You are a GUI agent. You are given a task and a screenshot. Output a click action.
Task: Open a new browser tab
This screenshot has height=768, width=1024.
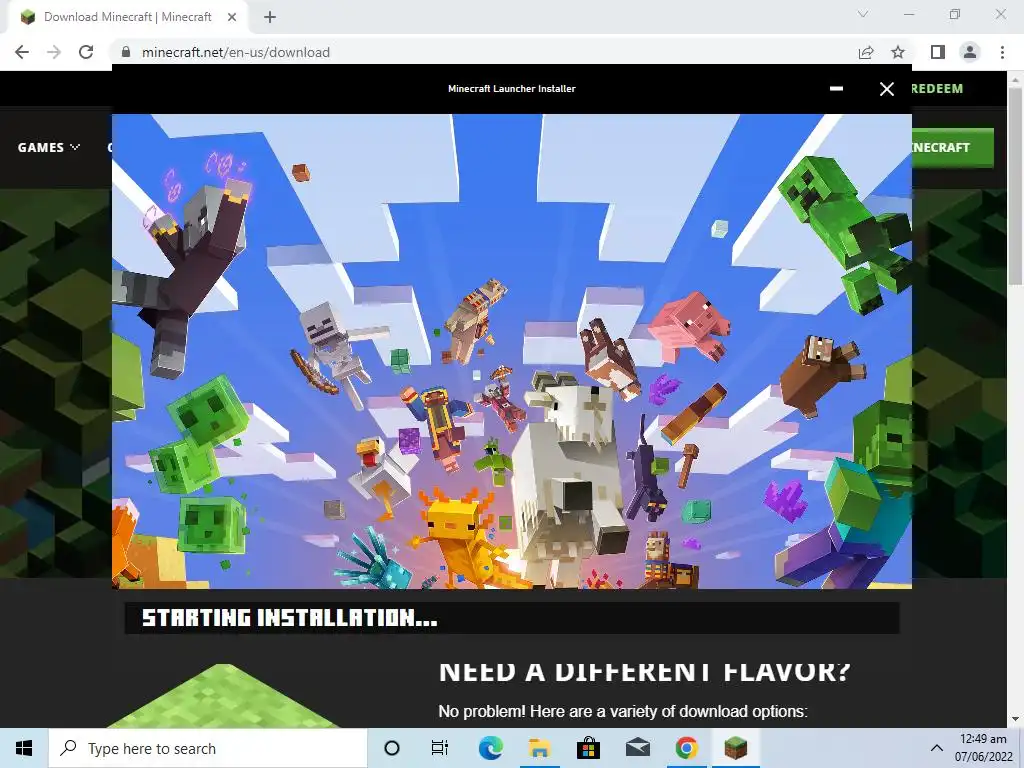pos(270,17)
